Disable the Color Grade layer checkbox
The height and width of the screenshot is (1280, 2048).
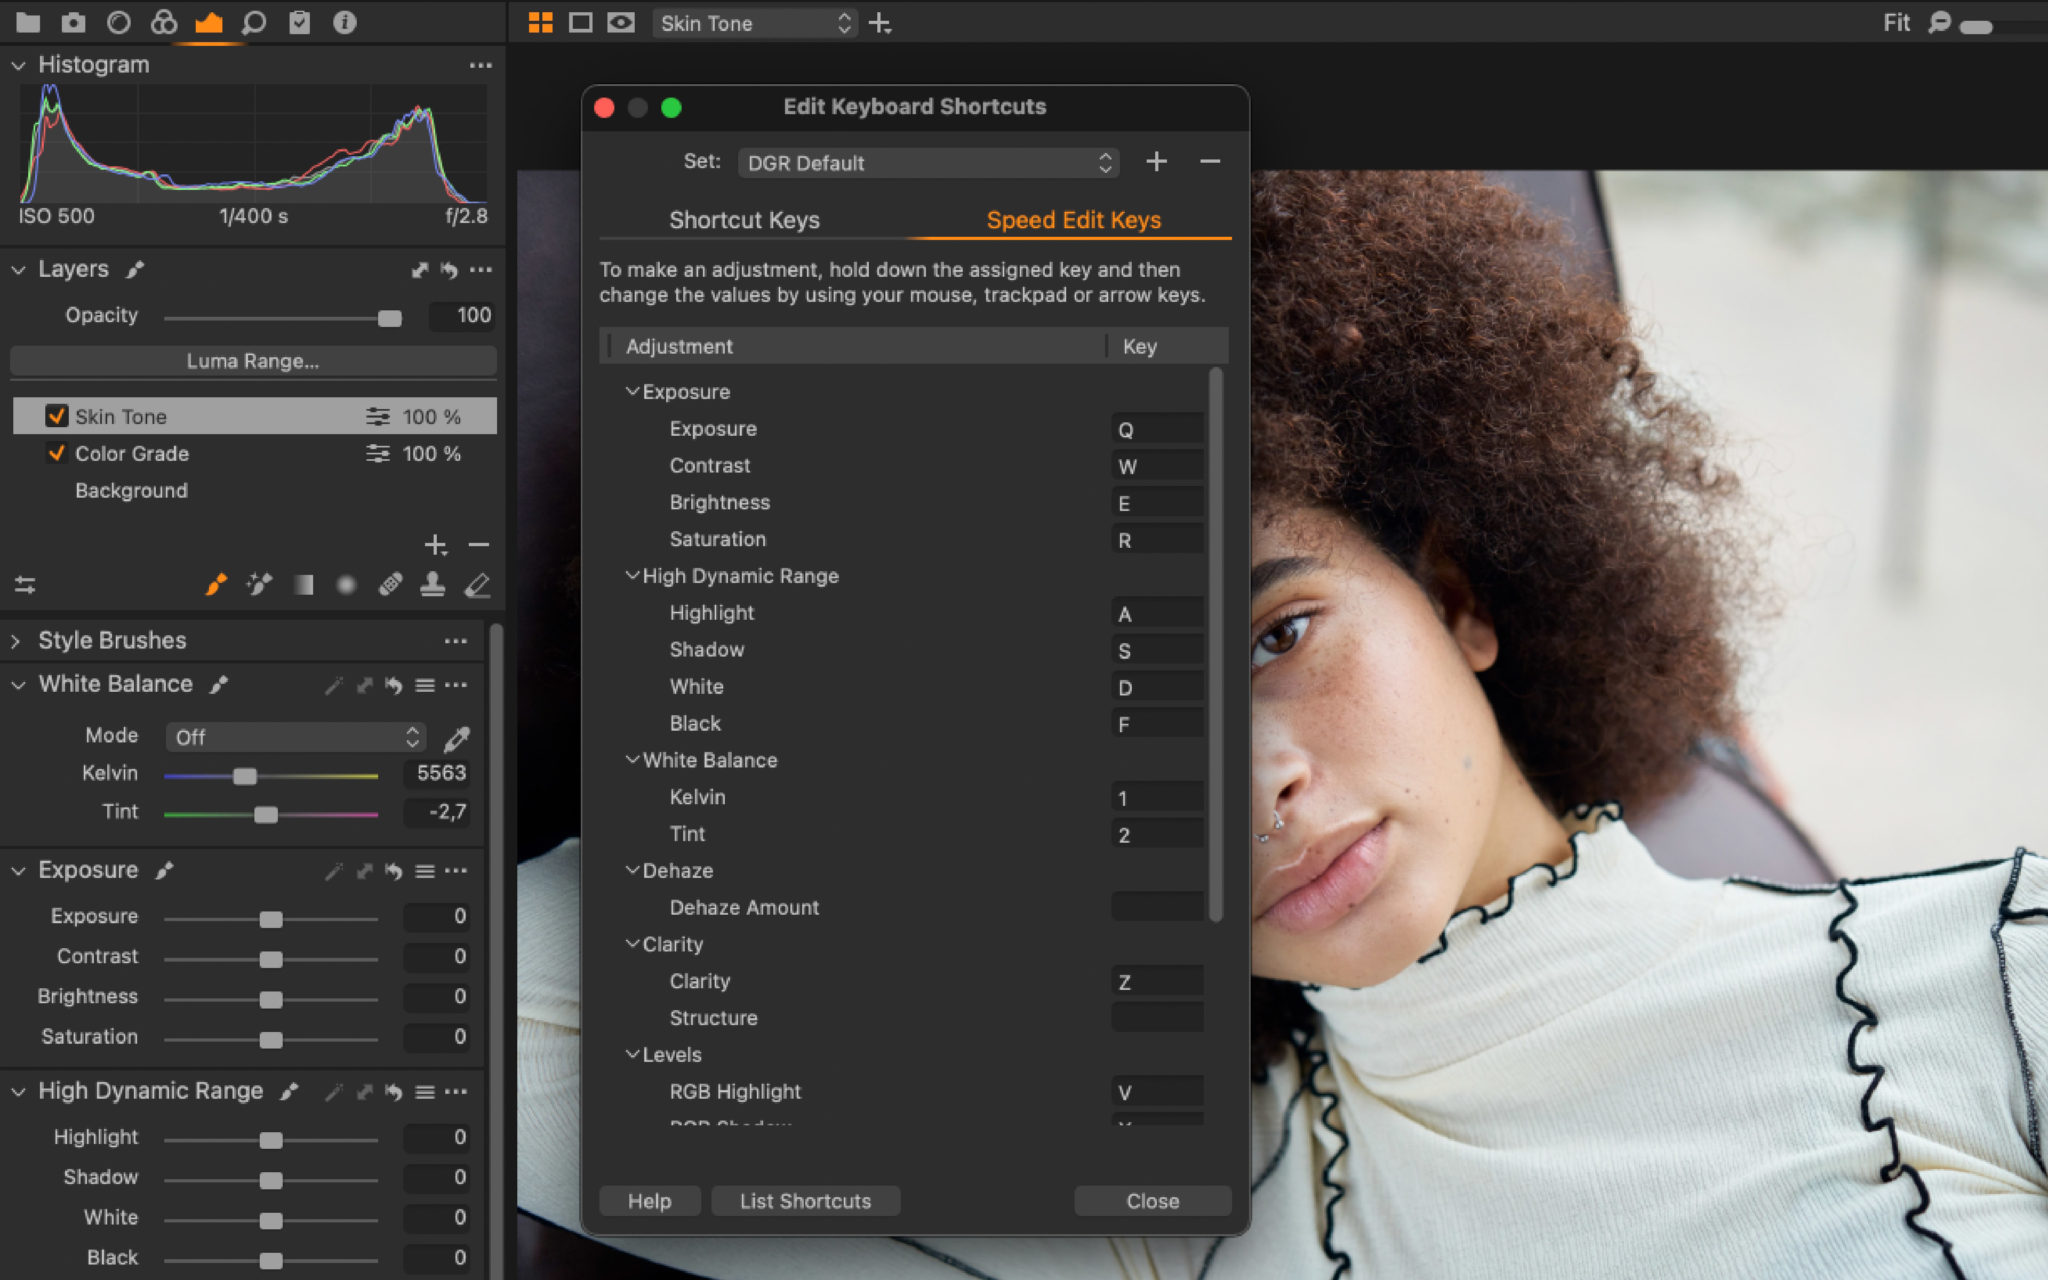57,453
